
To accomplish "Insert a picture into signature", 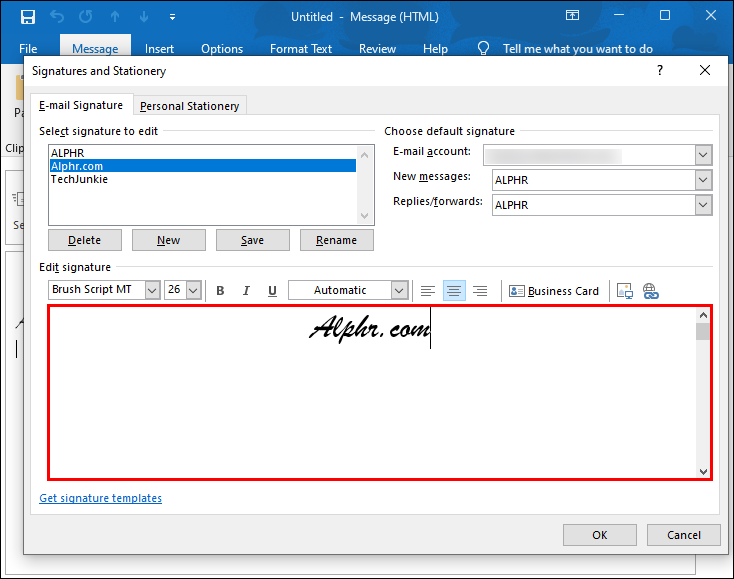I will [x=624, y=291].
